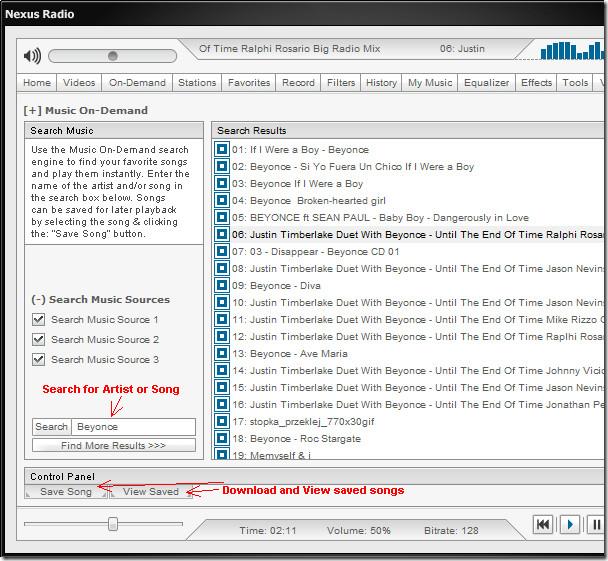
Task: Click the now-playing title 'Of Time Ralphi Rosario Big Radio Mix'
Action: 289,49
